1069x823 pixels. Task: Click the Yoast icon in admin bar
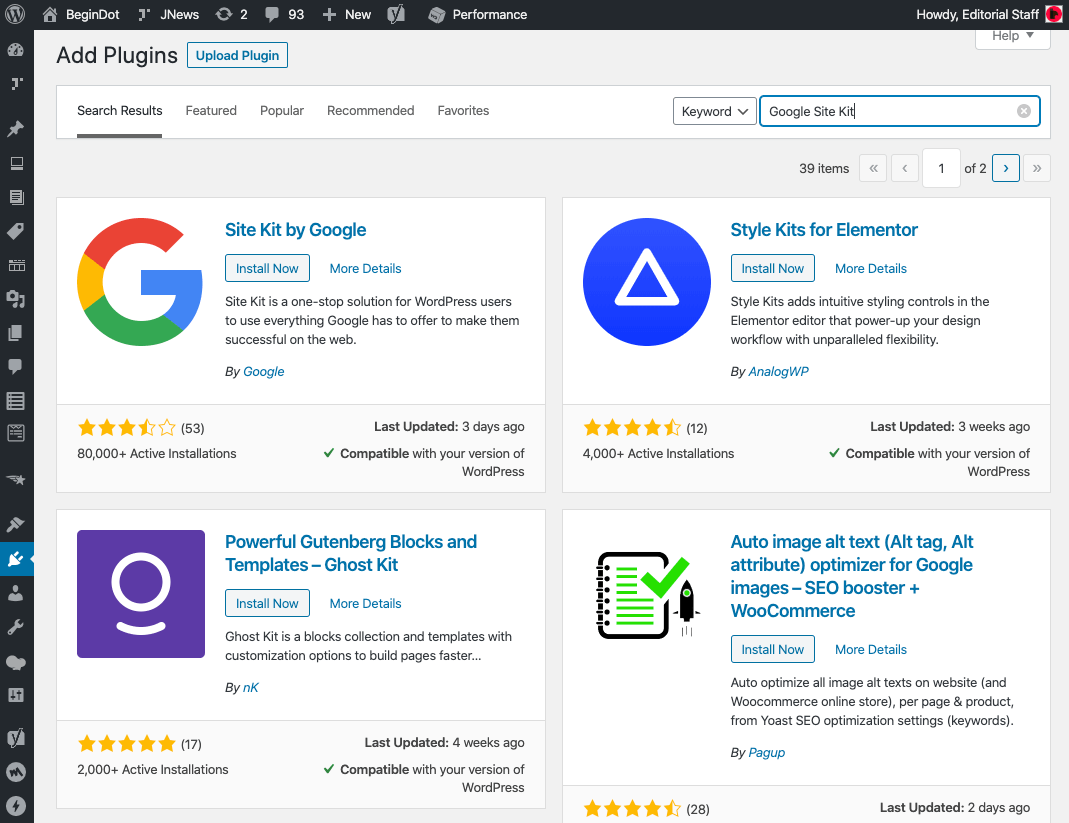coord(396,14)
